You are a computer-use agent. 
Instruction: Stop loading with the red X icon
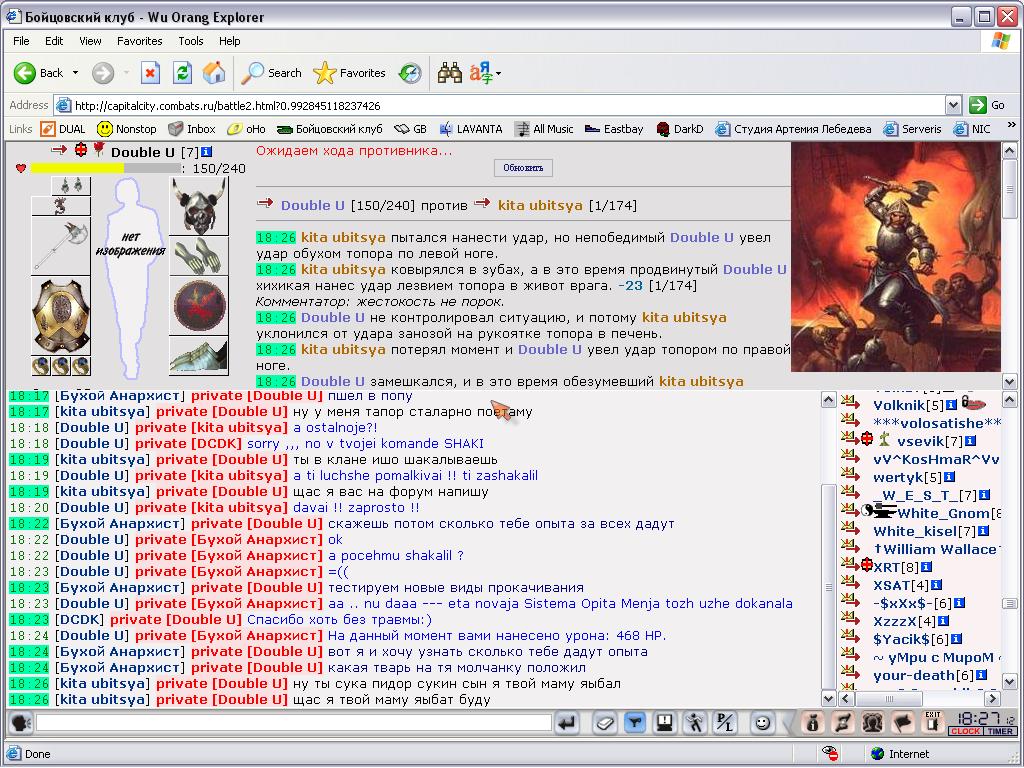click(x=151, y=73)
